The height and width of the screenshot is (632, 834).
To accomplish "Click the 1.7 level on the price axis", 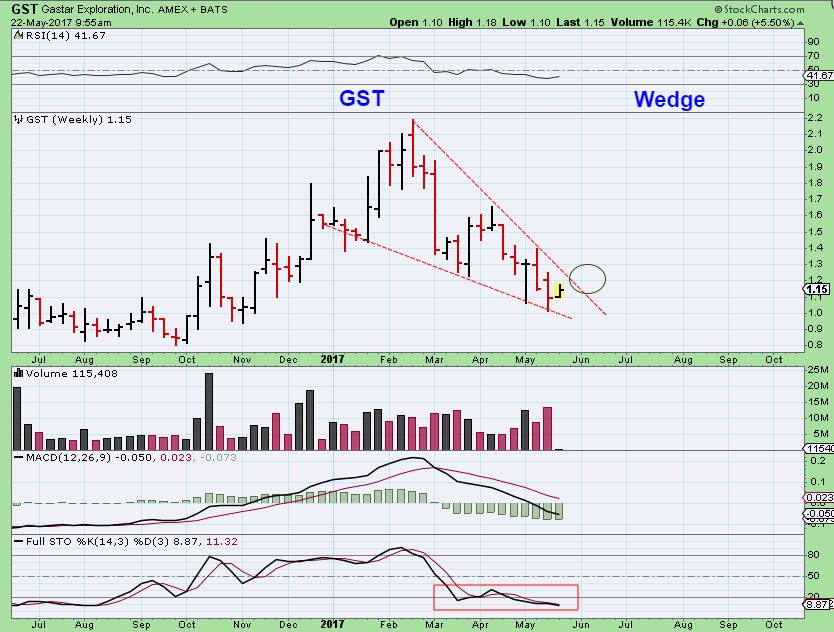I will coord(815,199).
